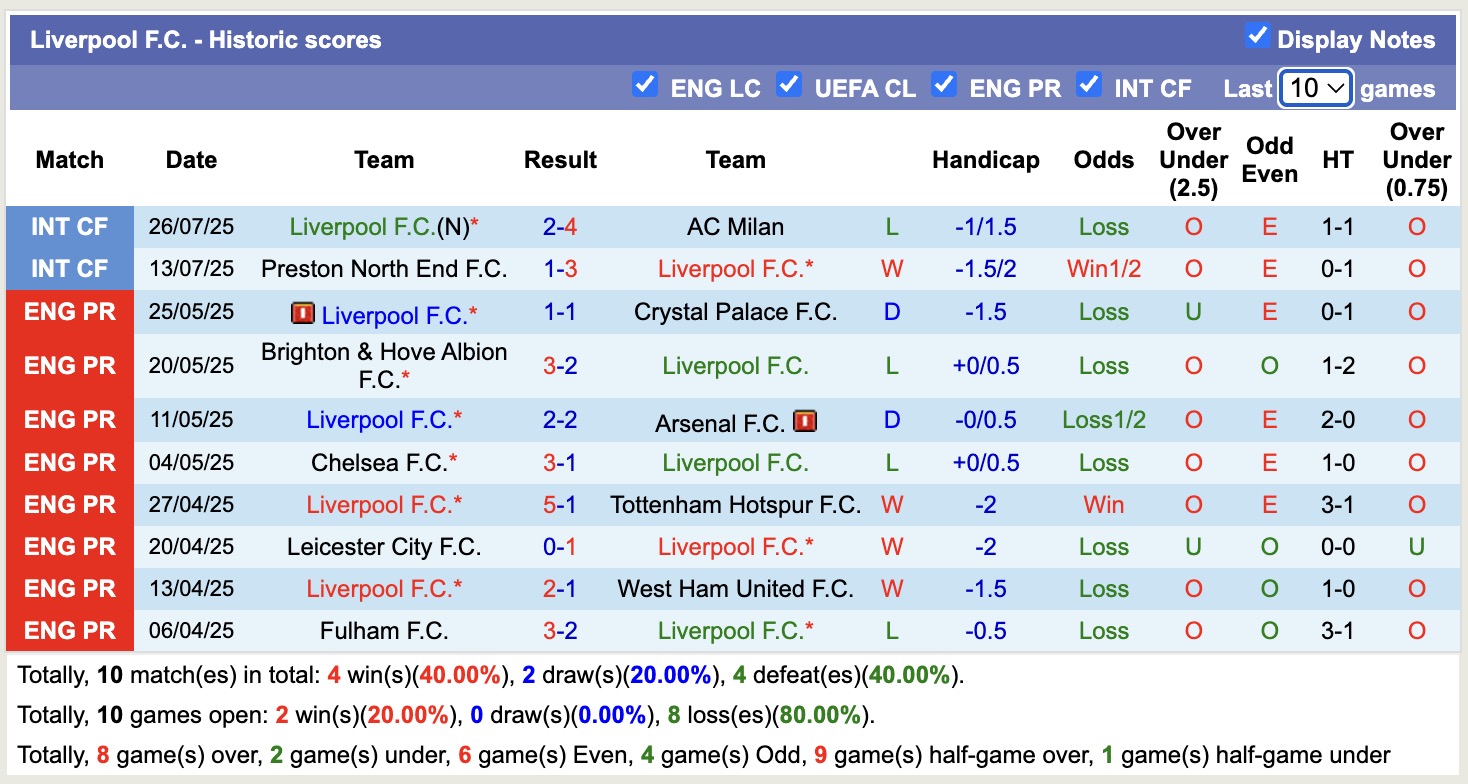Click the red card icon next to Arsenal F.C.

805,422
